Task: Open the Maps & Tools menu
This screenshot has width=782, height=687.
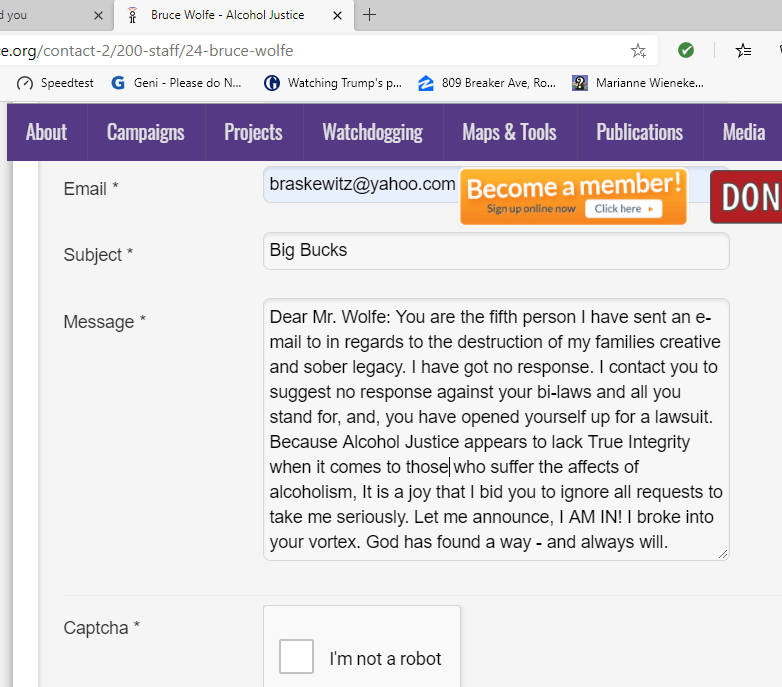Action: [x=509, y=132]
